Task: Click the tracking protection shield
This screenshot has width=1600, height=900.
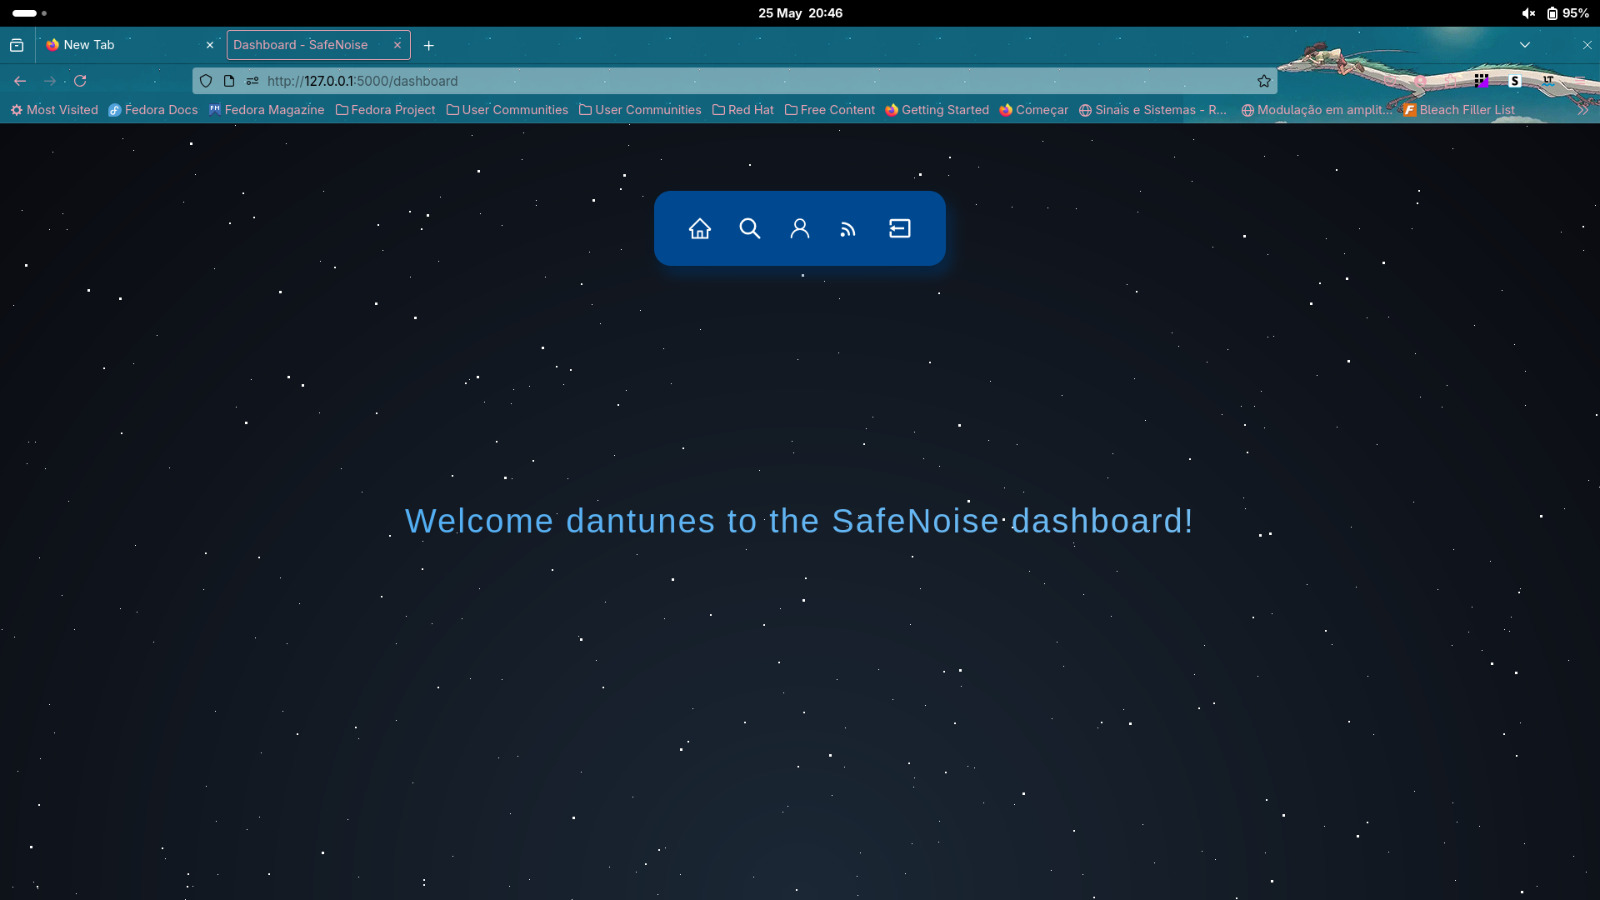Action: click(205, 81)
